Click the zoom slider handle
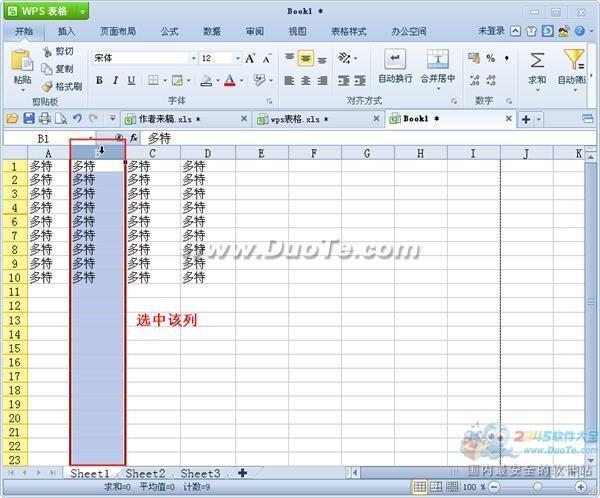 (538, 487)
